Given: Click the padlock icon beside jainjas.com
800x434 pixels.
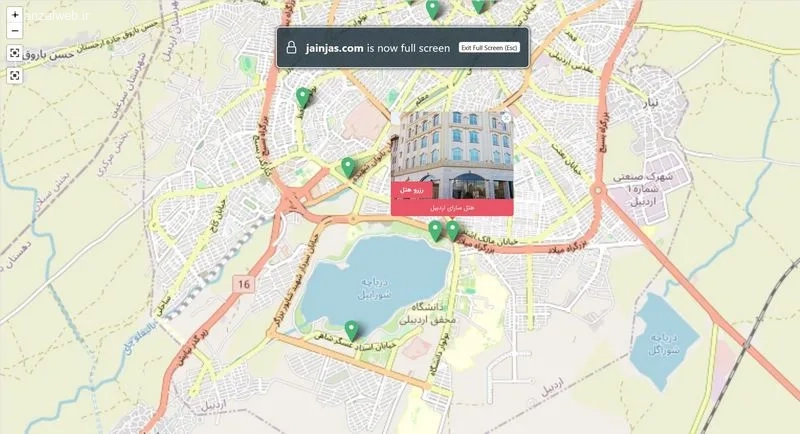Looking at the screenshot, I should (291, 48).
